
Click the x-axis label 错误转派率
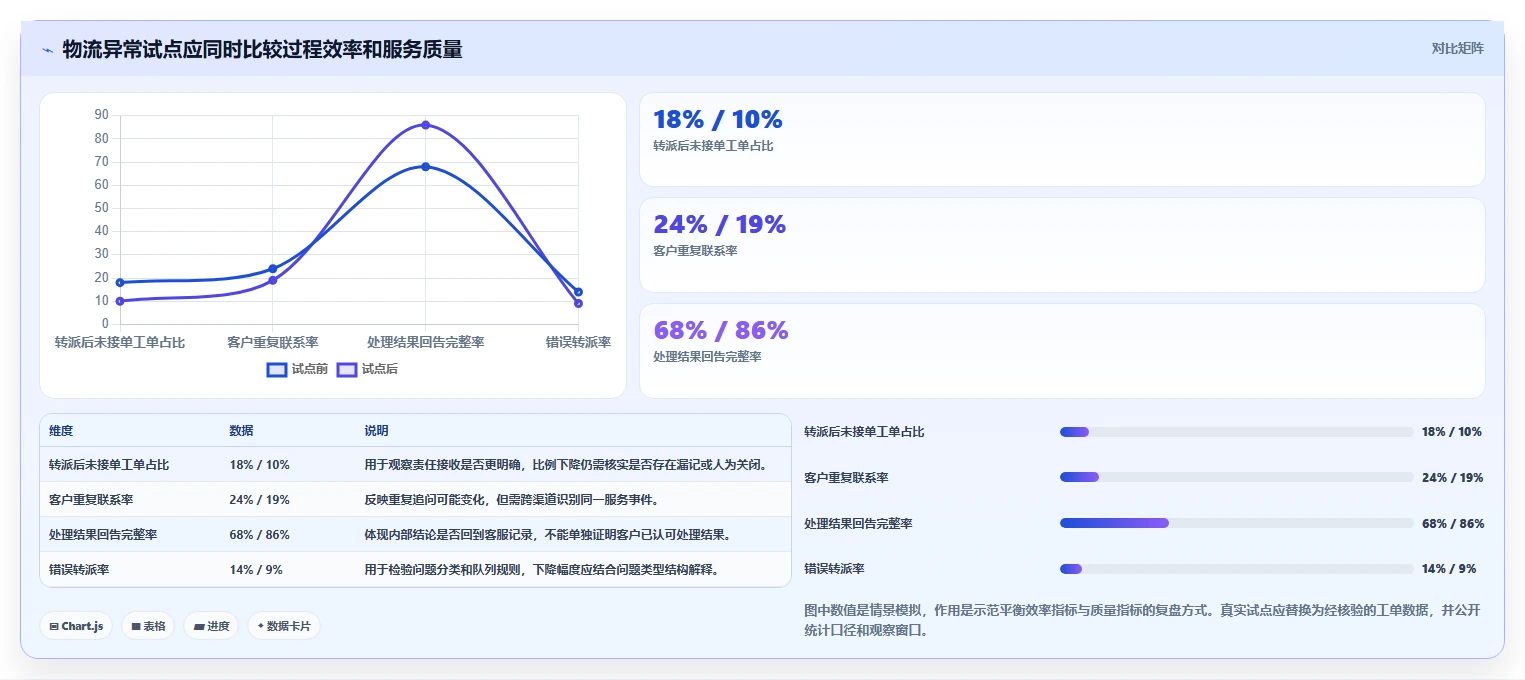pyautogui.click(x=578, y=342)
